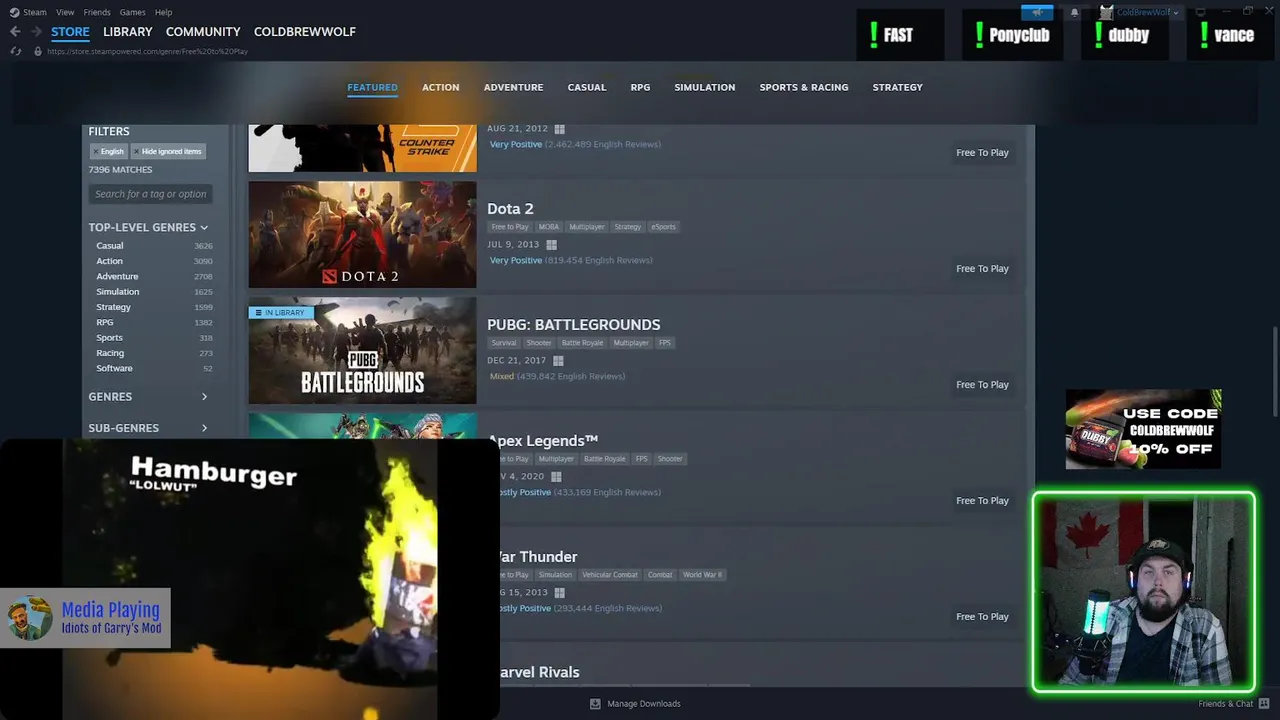Filter by Action genre
This screenshot has width=1280, height=720.
(x=109, y=261)
